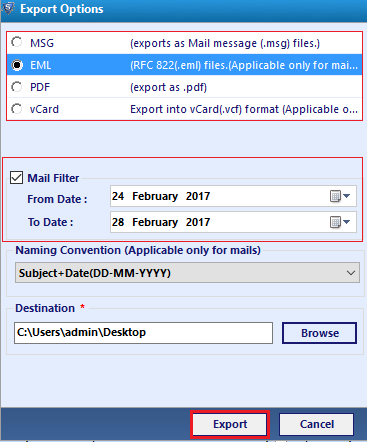Click February in the From Date field
Screen dimensions: 367x442
[155, 197]
